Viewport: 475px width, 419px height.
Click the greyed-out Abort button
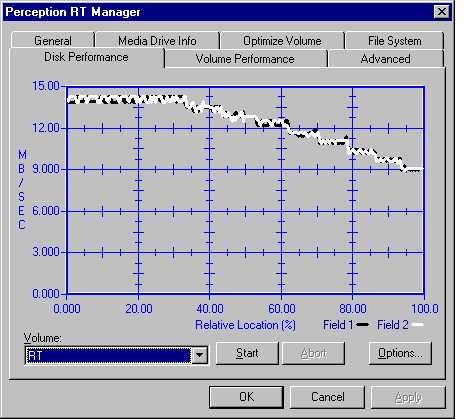[x=313, y=353]
